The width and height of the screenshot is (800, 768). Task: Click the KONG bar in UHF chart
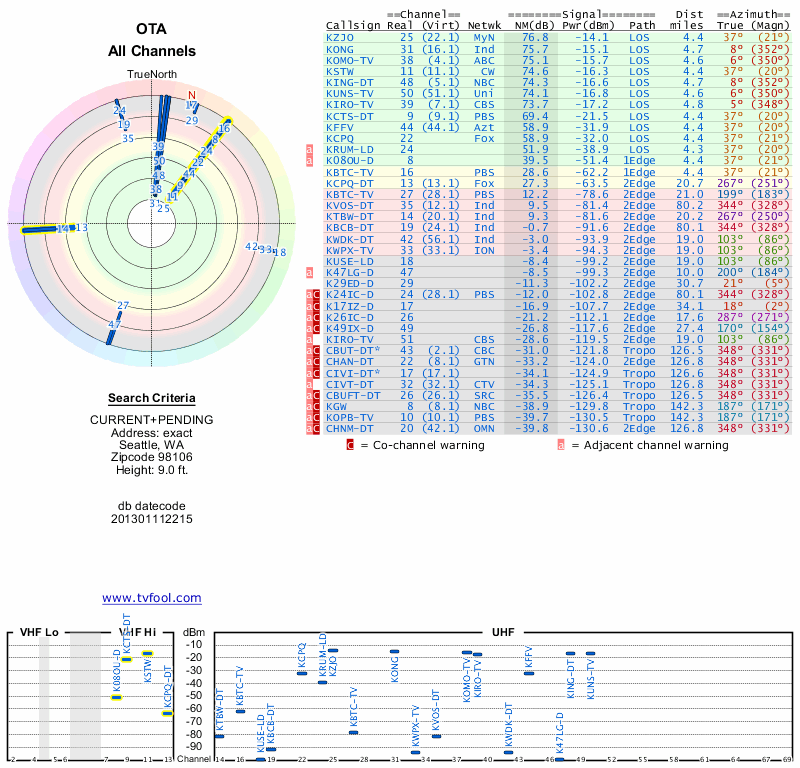pos(394,652)
